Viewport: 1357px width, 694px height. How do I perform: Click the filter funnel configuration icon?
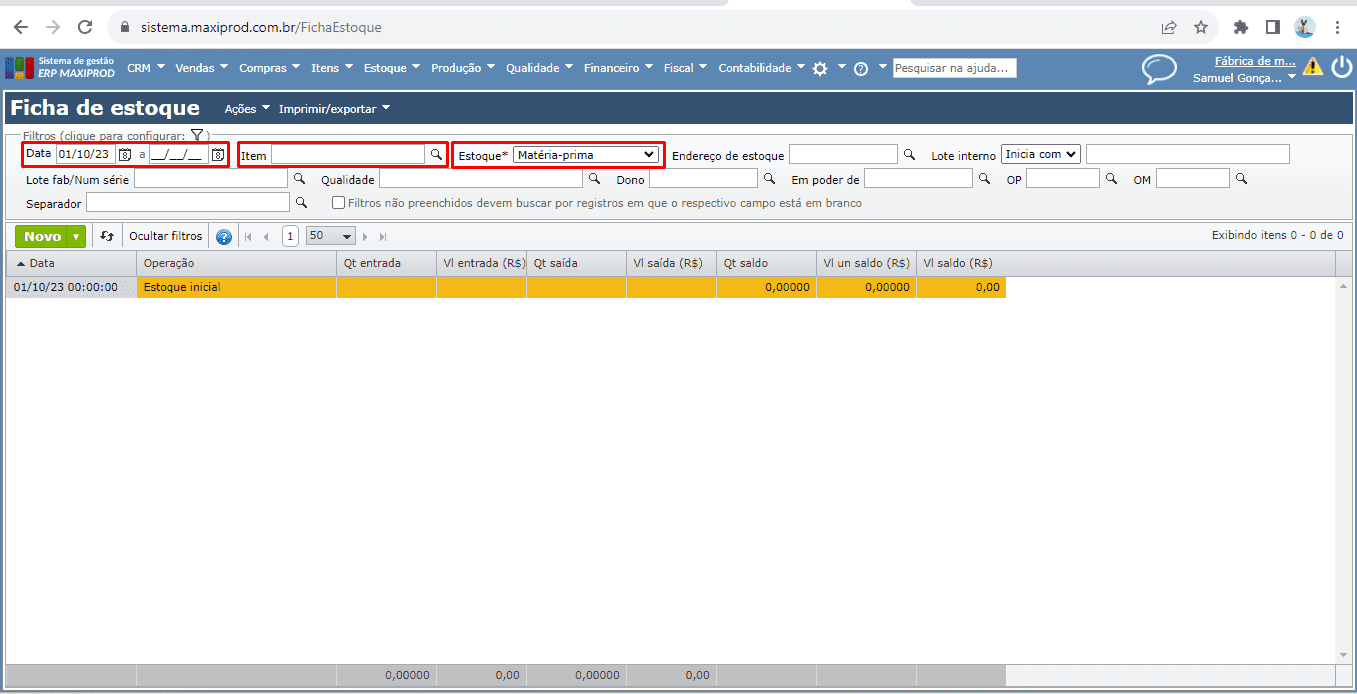[x=197, y=135]
